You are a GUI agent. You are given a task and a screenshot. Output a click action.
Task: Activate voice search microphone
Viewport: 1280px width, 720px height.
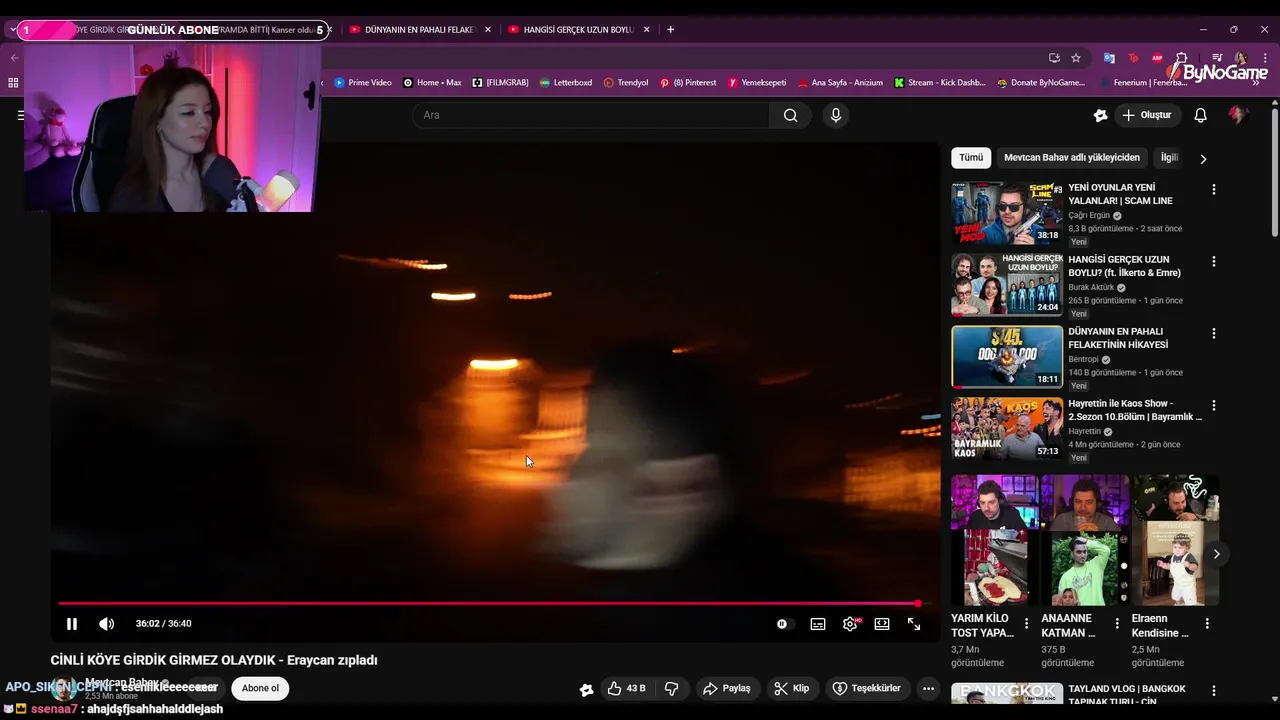(x=836, y=115)
